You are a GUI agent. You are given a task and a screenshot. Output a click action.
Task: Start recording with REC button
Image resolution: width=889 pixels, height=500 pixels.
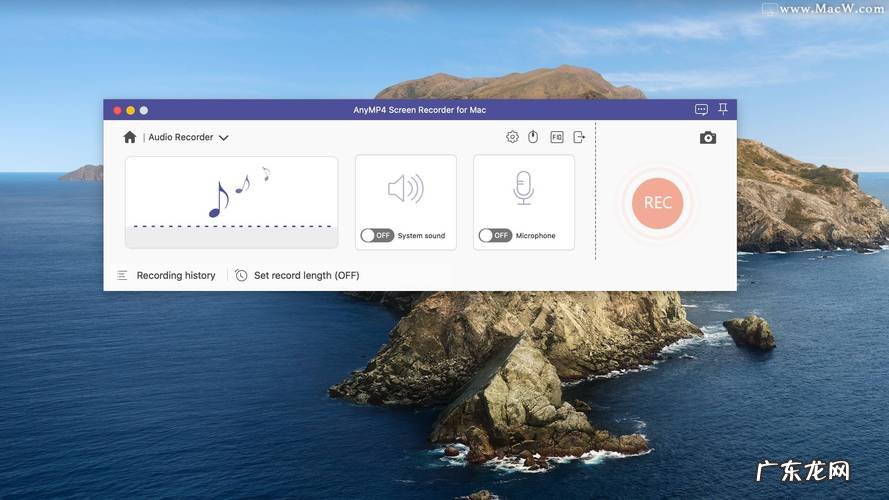pos(657,203)
